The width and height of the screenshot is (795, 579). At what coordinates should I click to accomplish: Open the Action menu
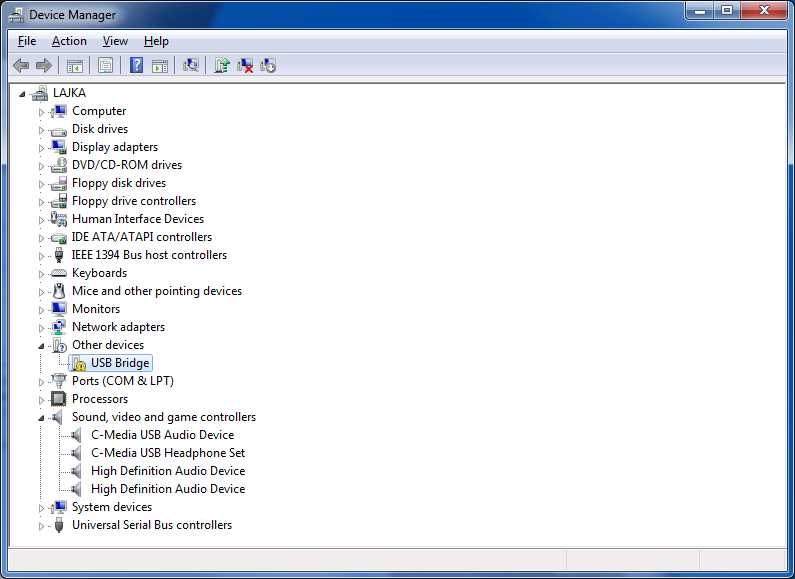point(69,41)
